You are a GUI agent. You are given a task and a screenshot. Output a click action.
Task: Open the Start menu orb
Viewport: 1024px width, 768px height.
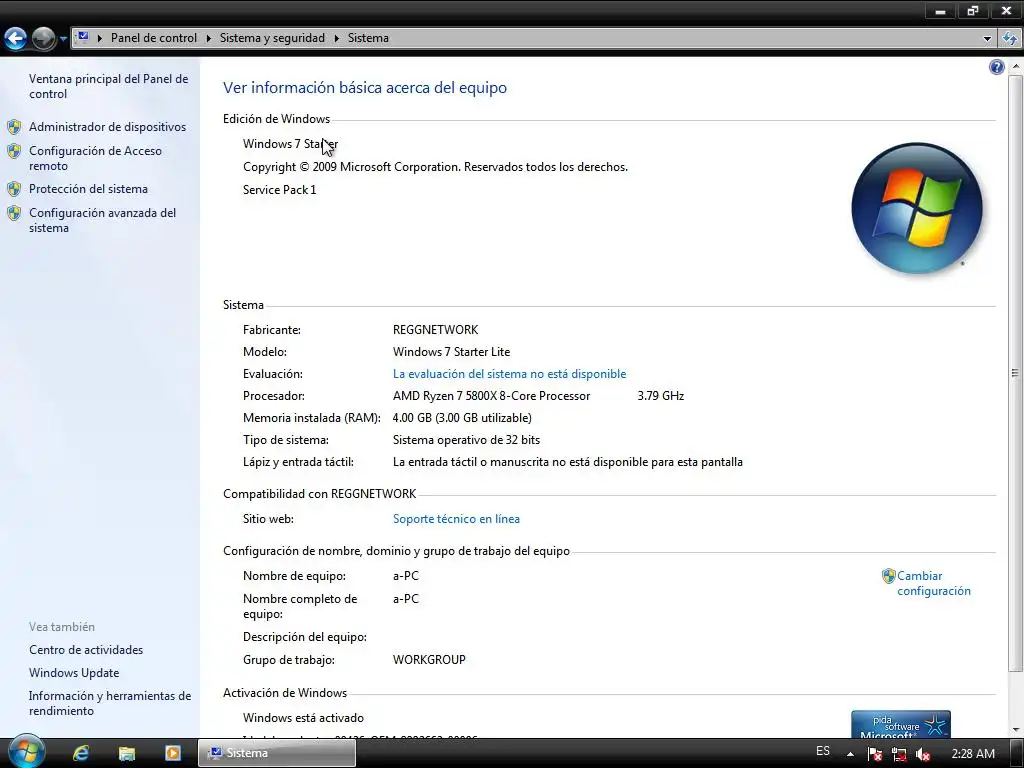27,751
